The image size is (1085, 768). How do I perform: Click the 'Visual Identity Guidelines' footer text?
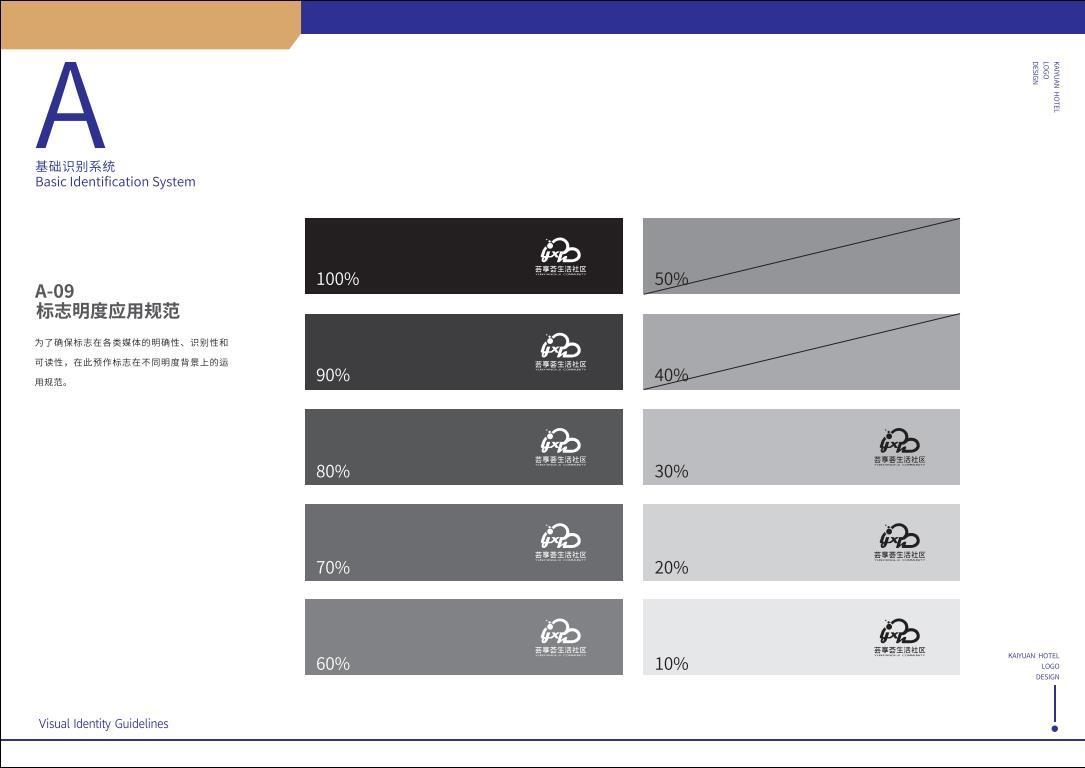click(104, 724)
